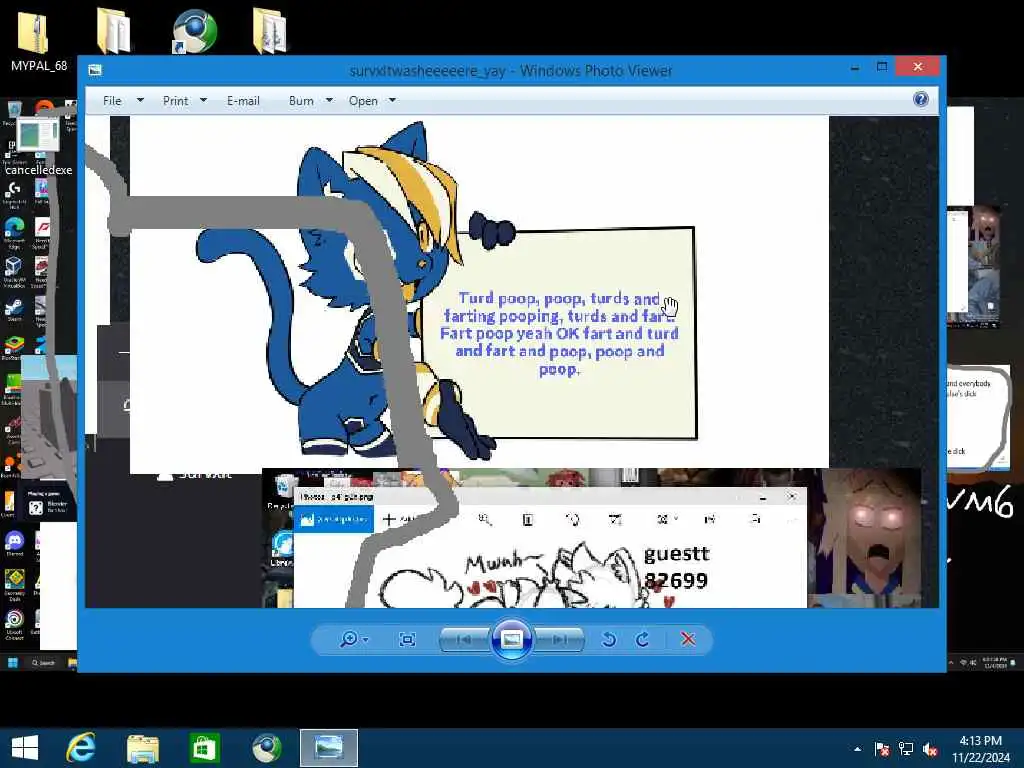
Task: Maximize the Windows Photo Viewer window
Action: coord(882,67)
